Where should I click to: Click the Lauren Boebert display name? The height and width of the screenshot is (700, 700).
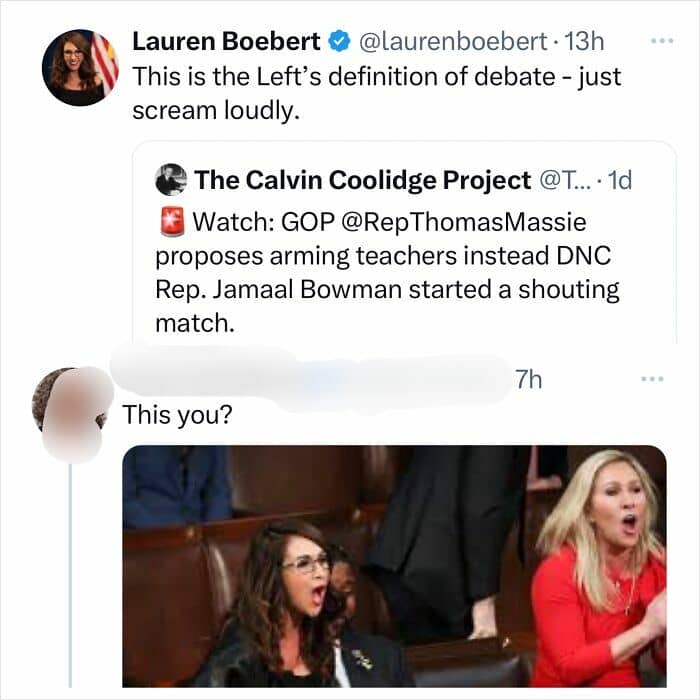click(x=226, y=42)
